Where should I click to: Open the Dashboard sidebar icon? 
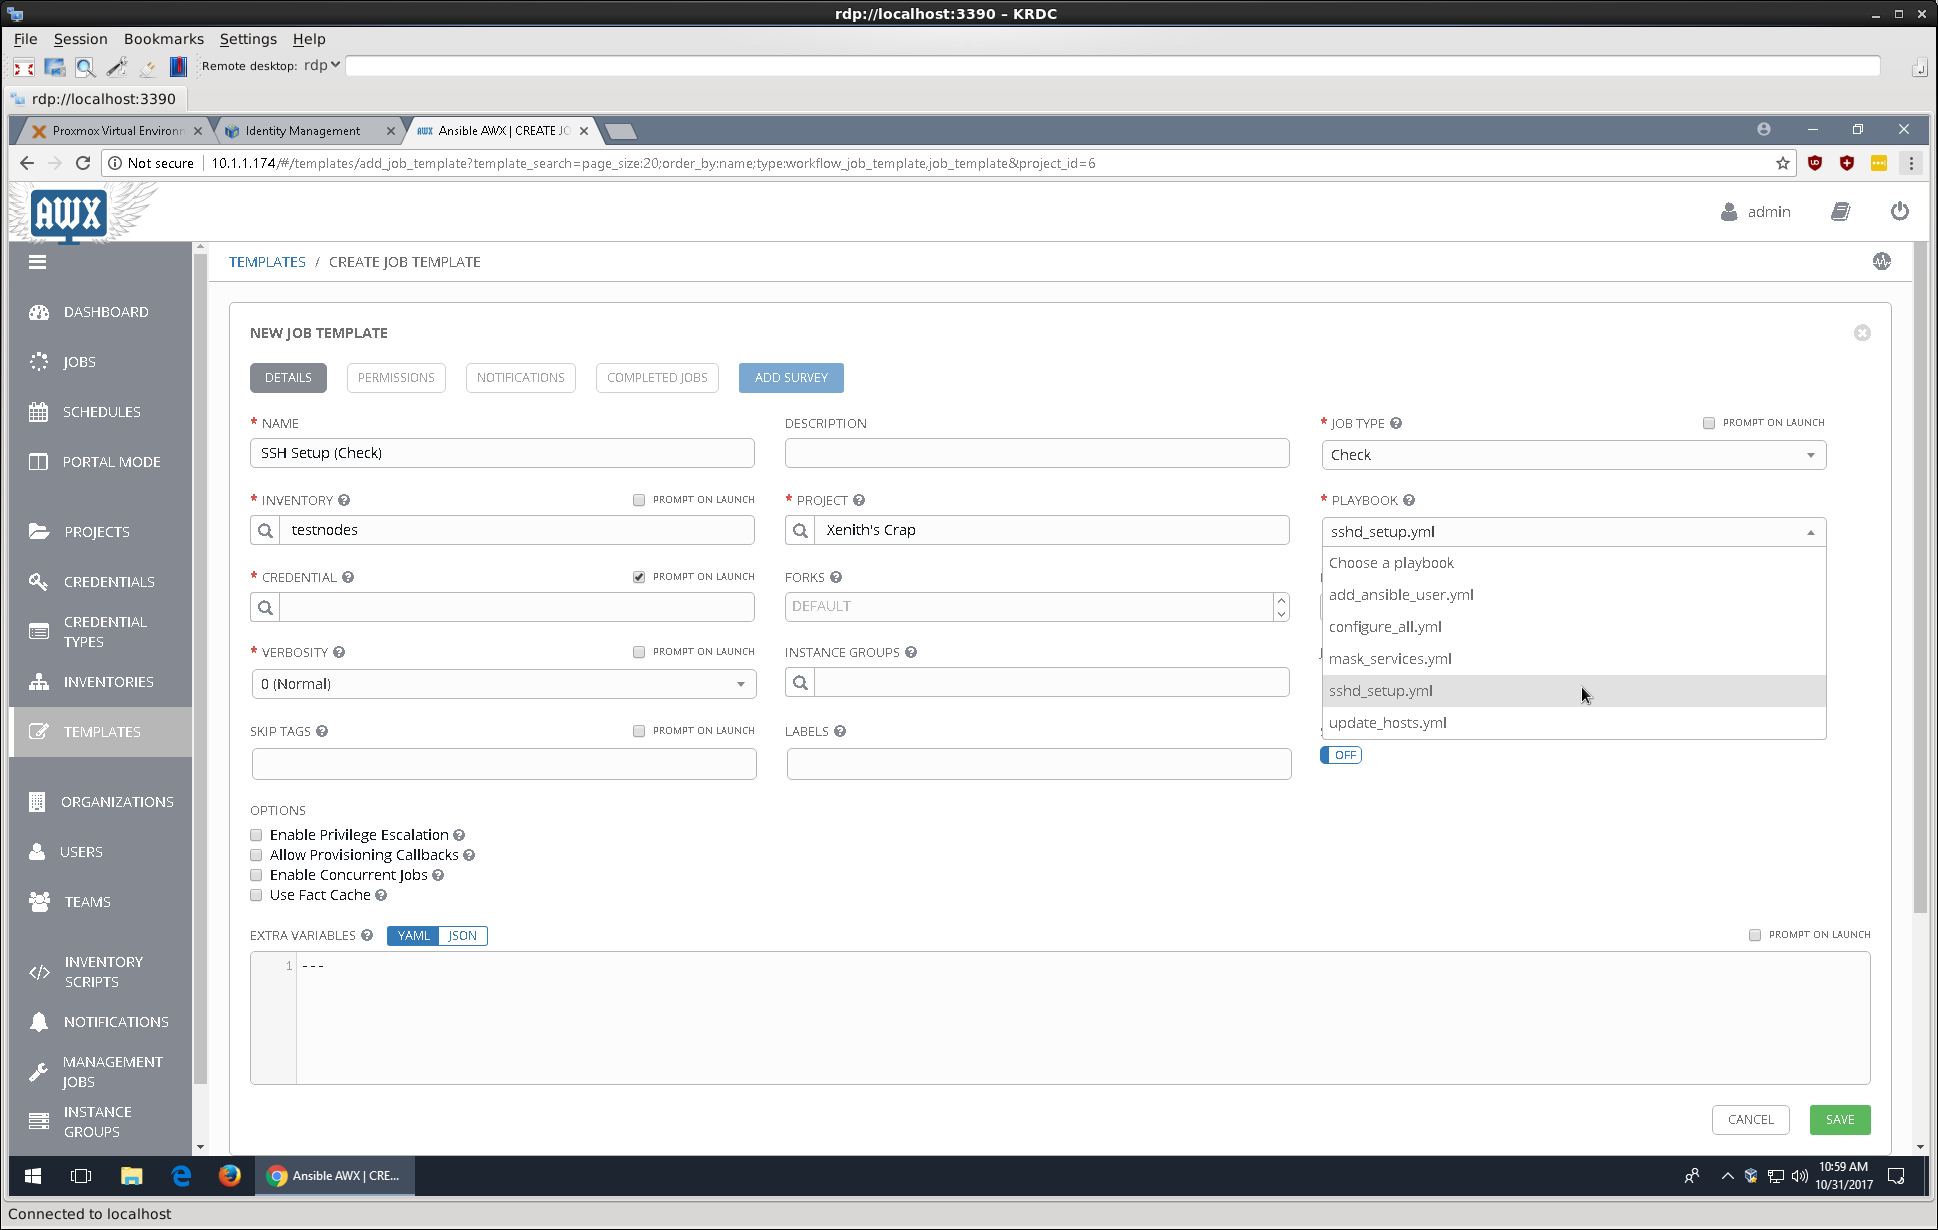(x=39, y=312)
